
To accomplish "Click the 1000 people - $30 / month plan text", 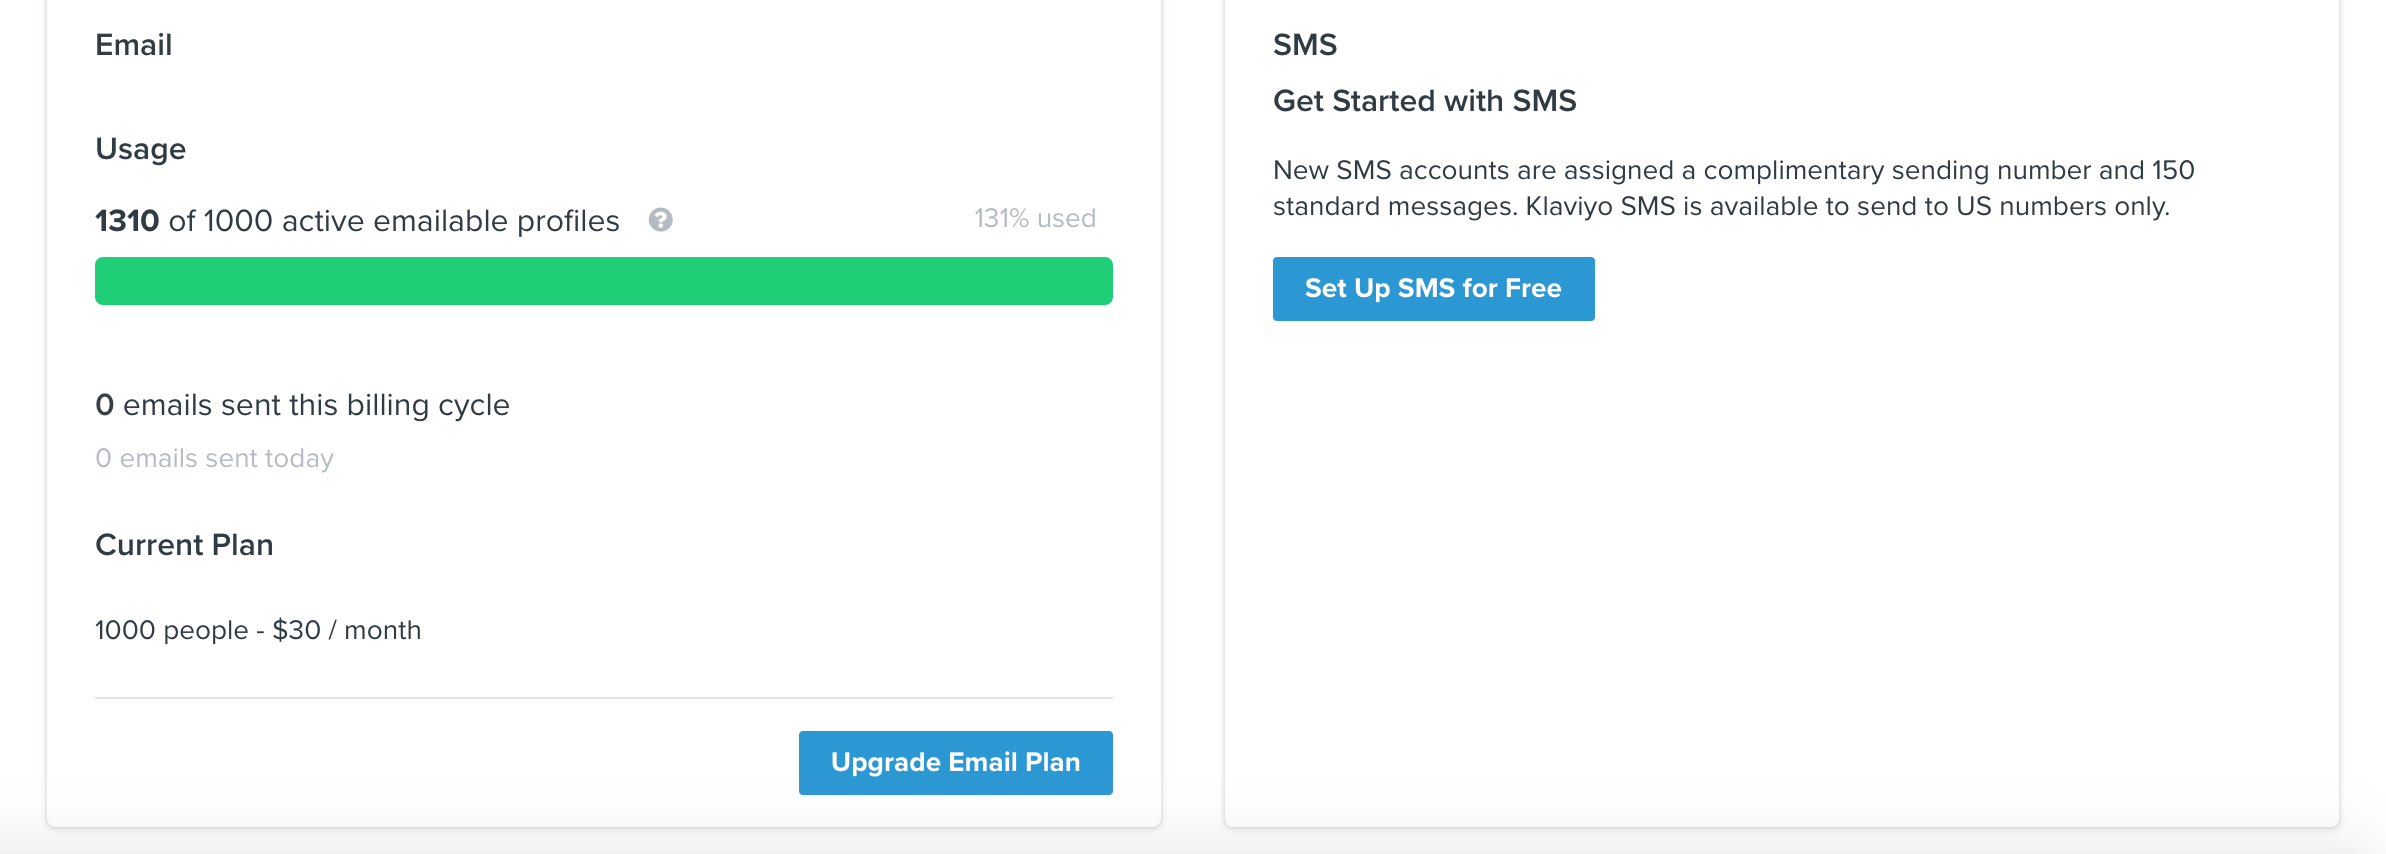I will [258, 630].
